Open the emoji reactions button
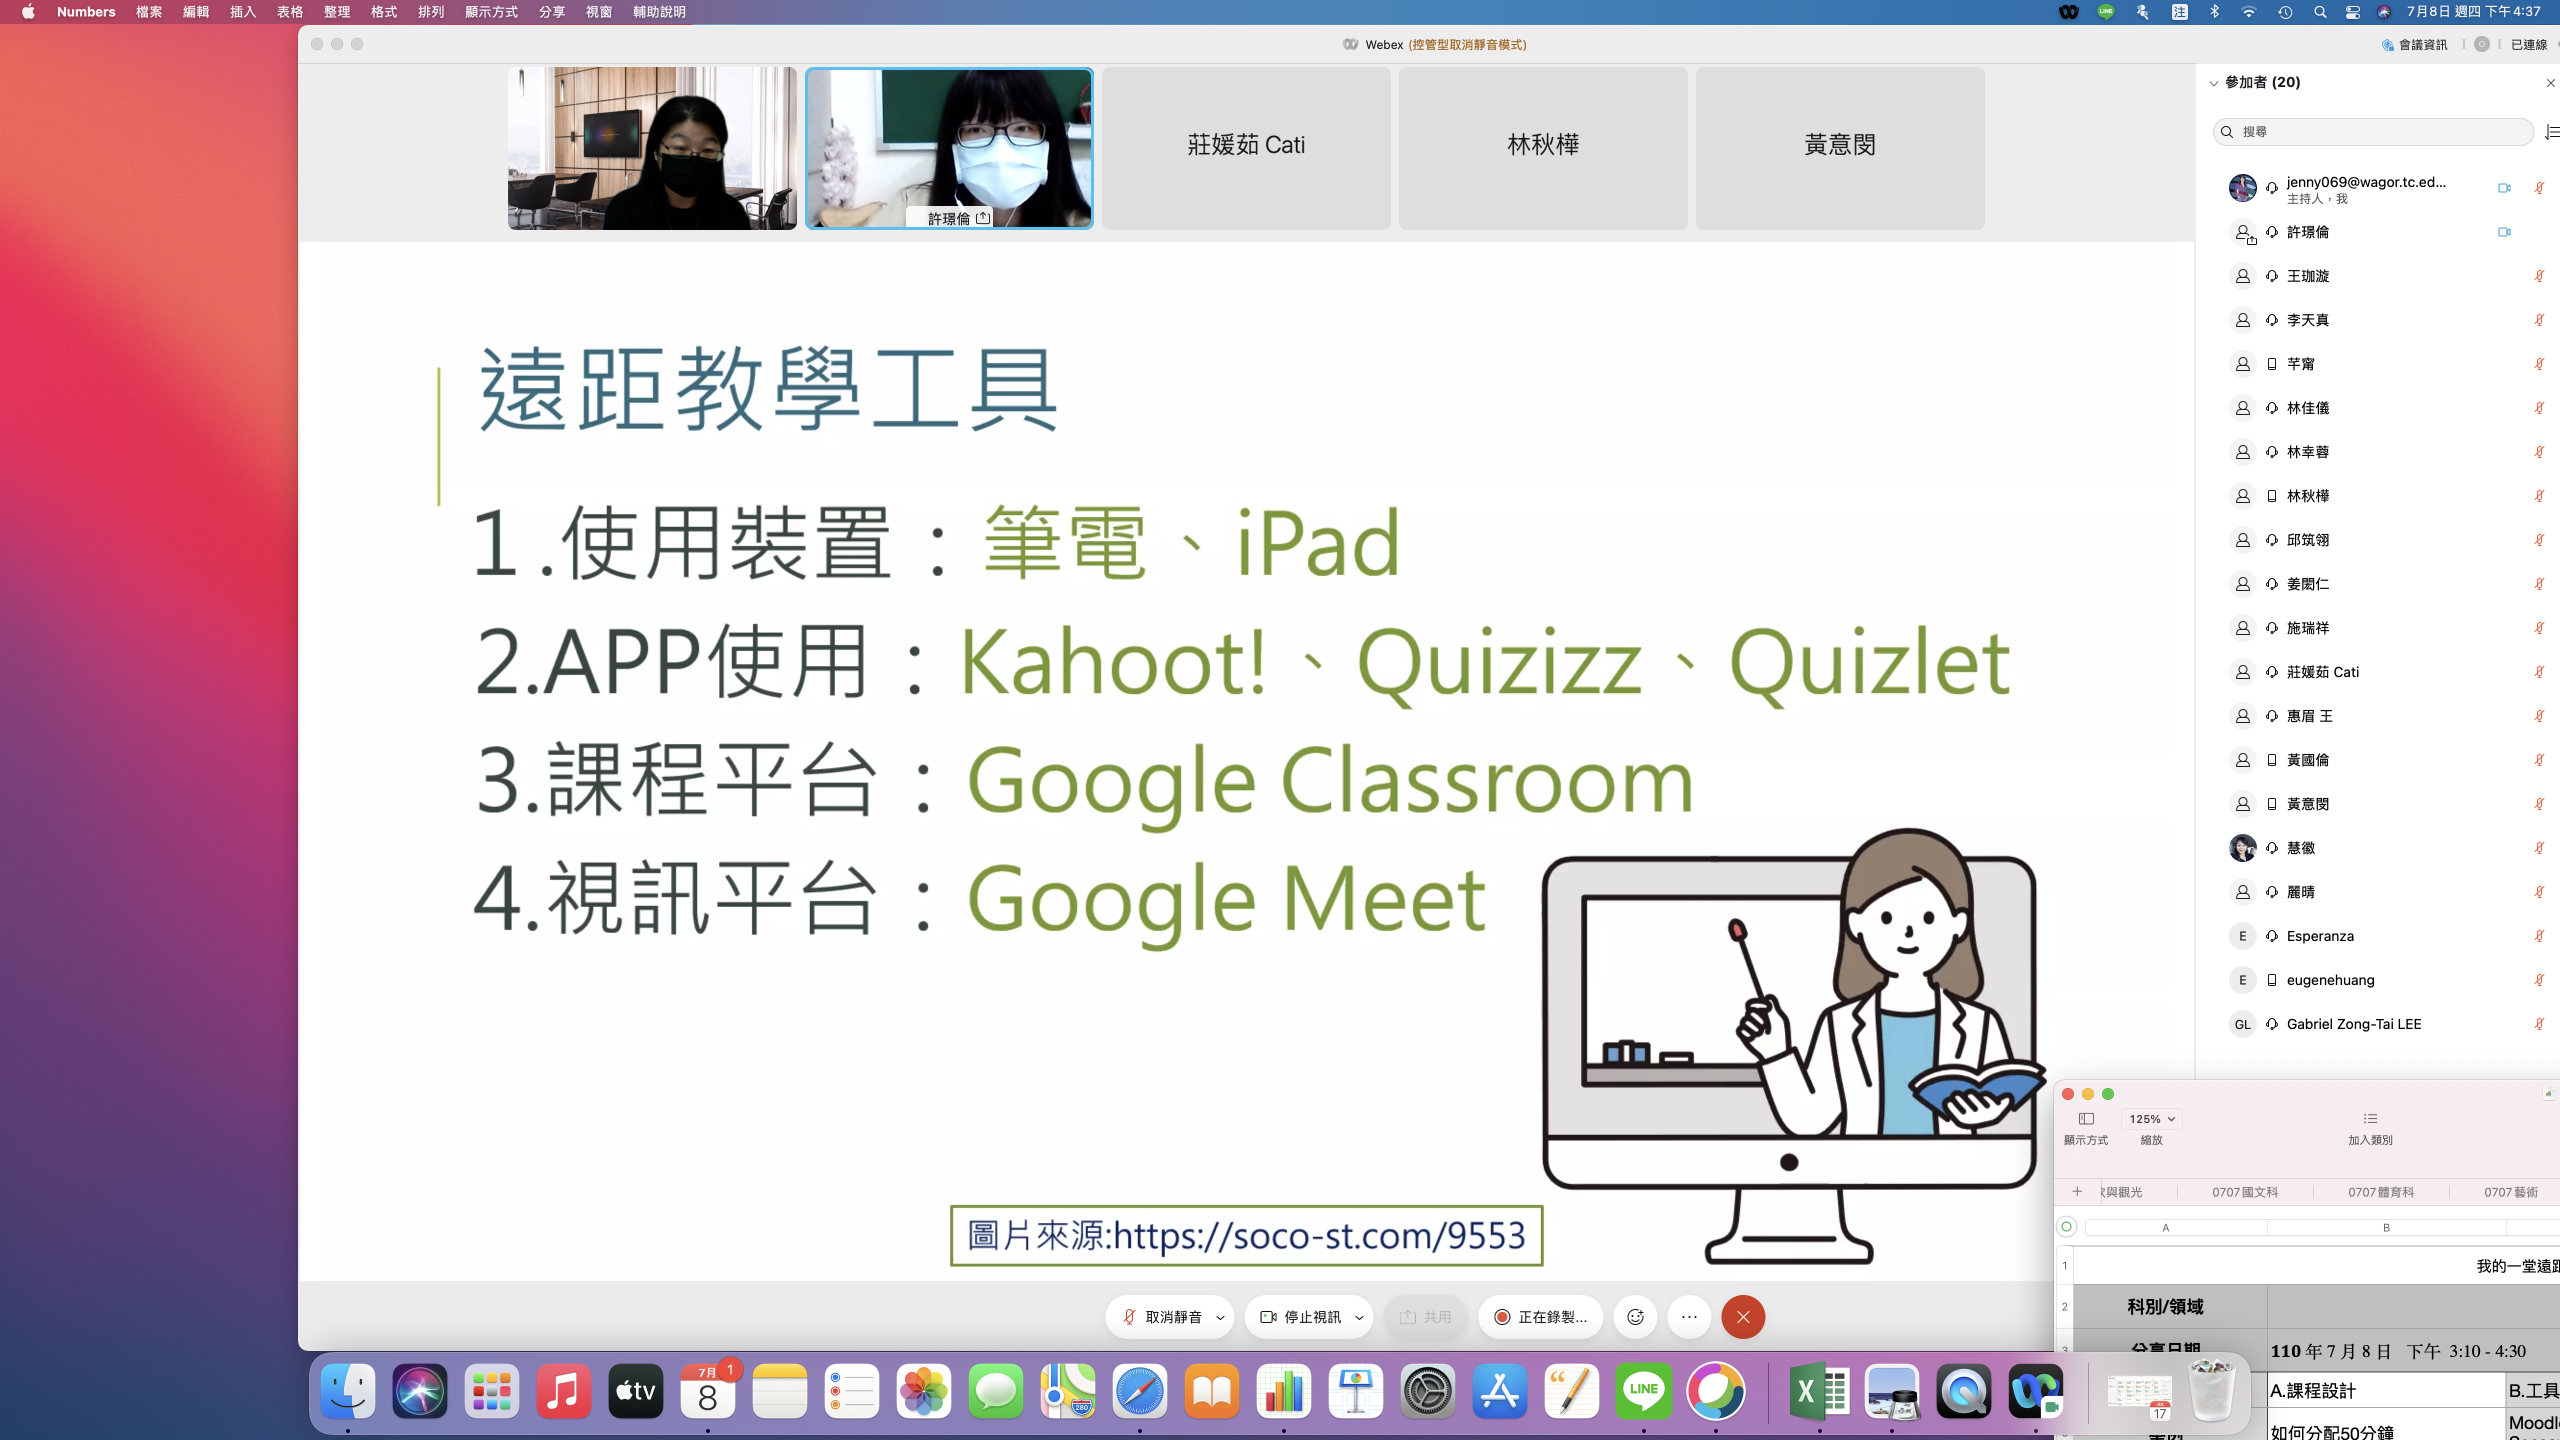The width and height of the screenshot is (2560, 1440). (x=1635, y=1317)
